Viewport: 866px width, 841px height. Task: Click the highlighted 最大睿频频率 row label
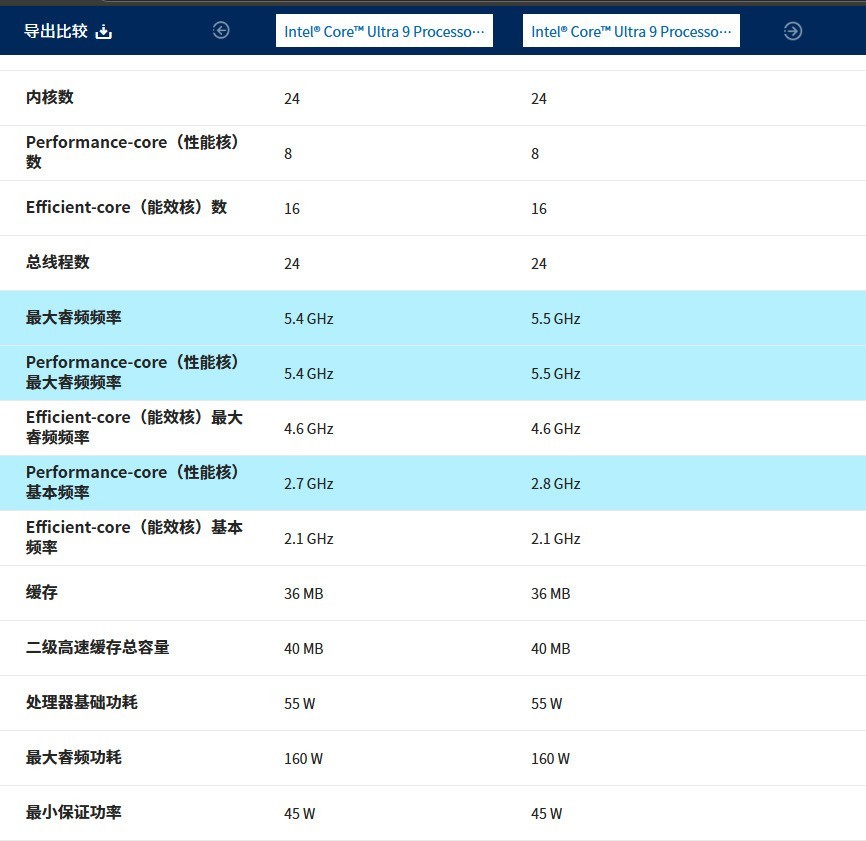point(74,318)
